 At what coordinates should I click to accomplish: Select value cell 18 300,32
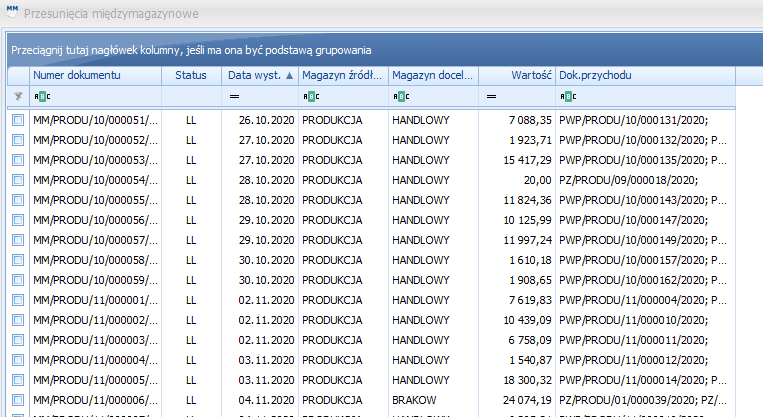517,380
